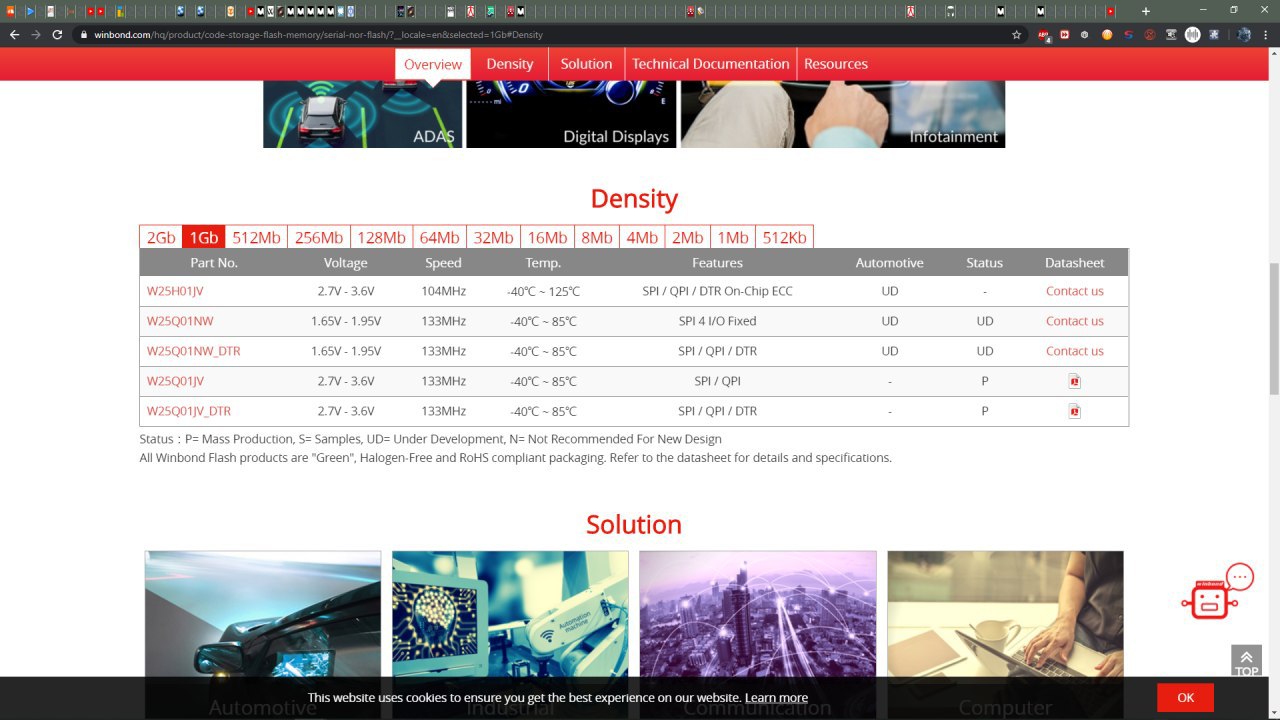Reload the Winbond page
The width and height of the screenshot is (1280, 720).
coord(58,34)
